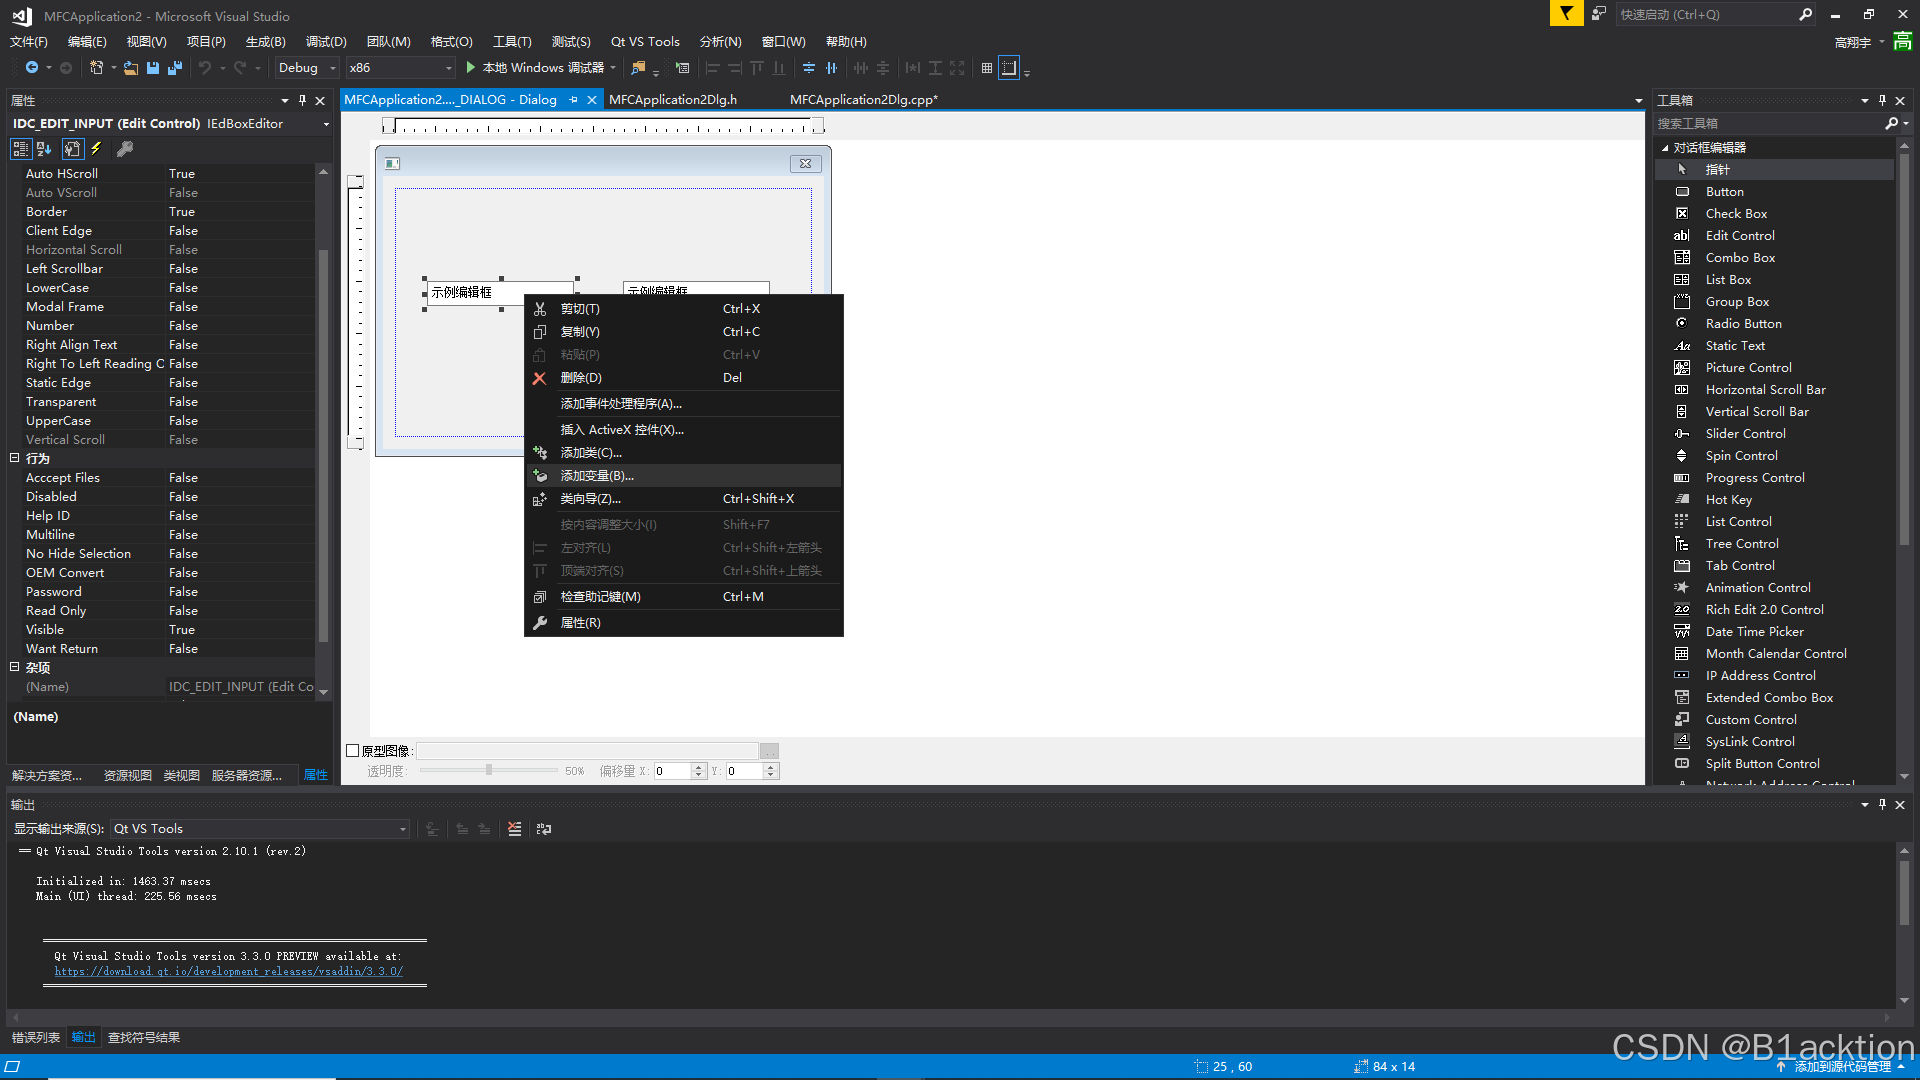
Task: Click 添加到源代码管理 in the status bar
Action: (x=1845, y=1065)
